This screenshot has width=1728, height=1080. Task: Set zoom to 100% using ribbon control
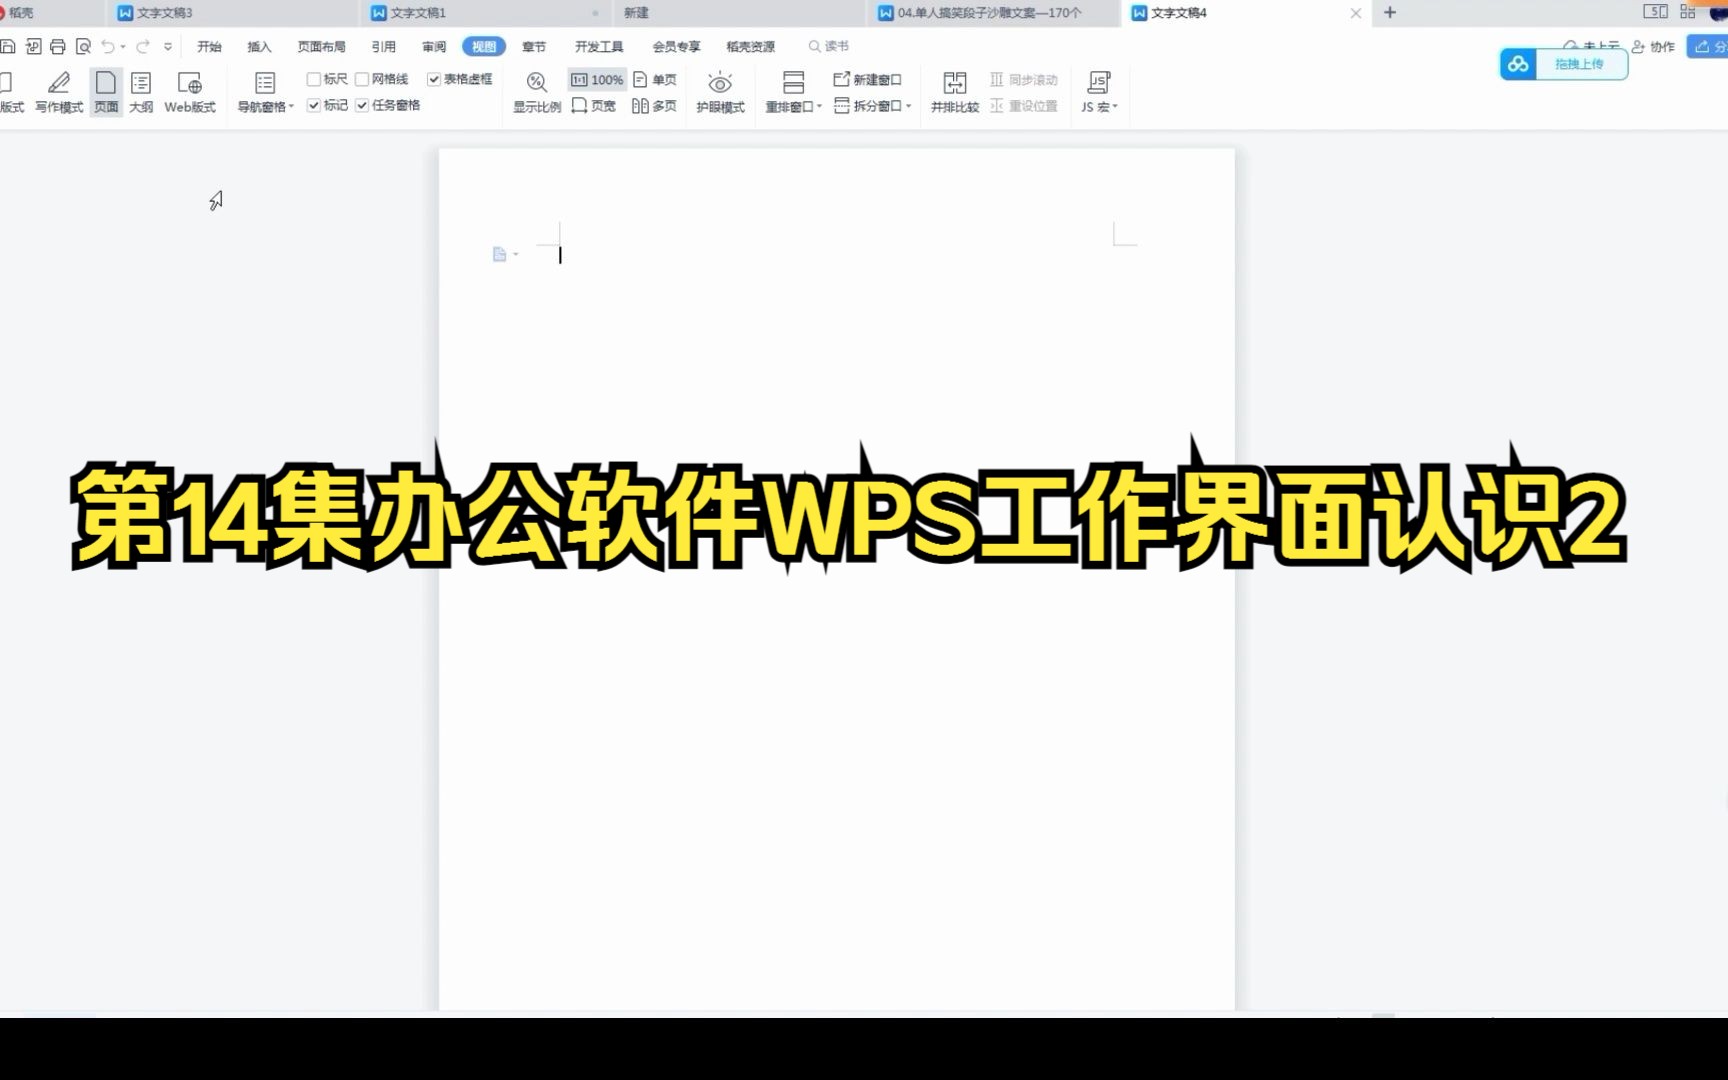point(597,79)
